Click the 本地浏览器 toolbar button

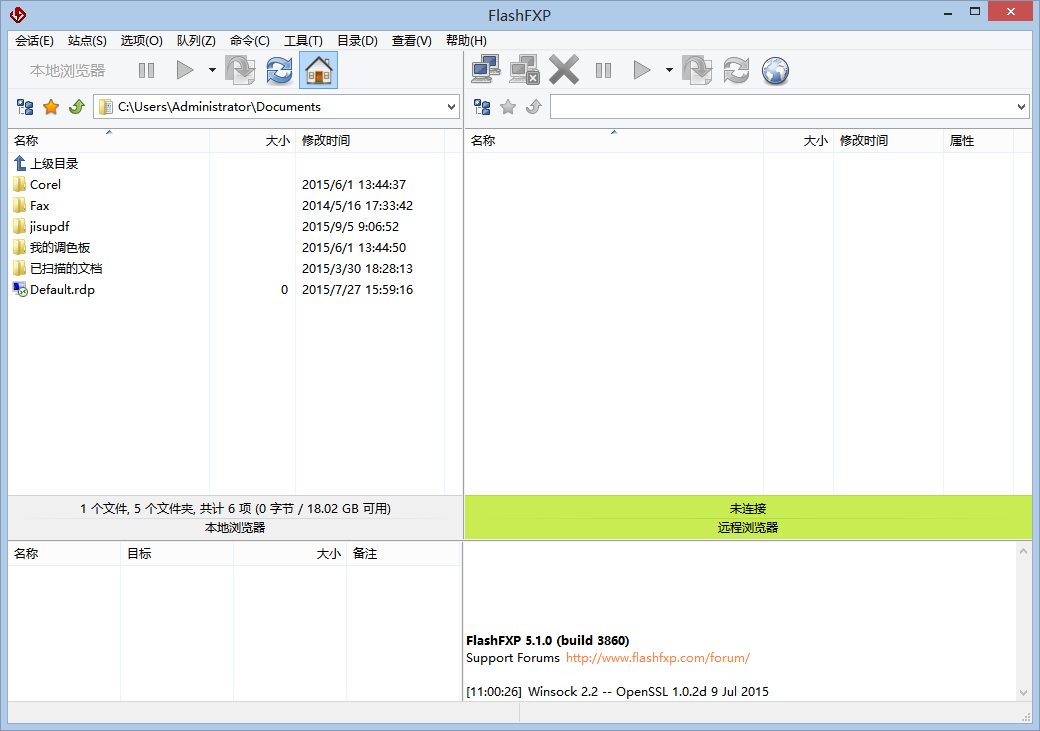coord(67,70)
